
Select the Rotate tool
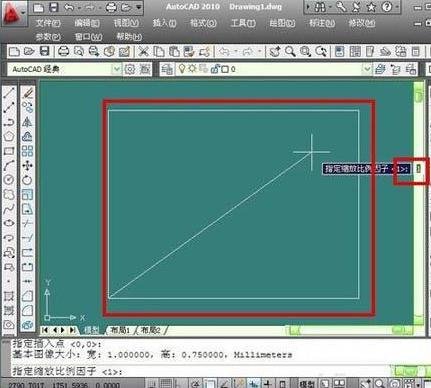pyautogui.click(x=27, y=180)
